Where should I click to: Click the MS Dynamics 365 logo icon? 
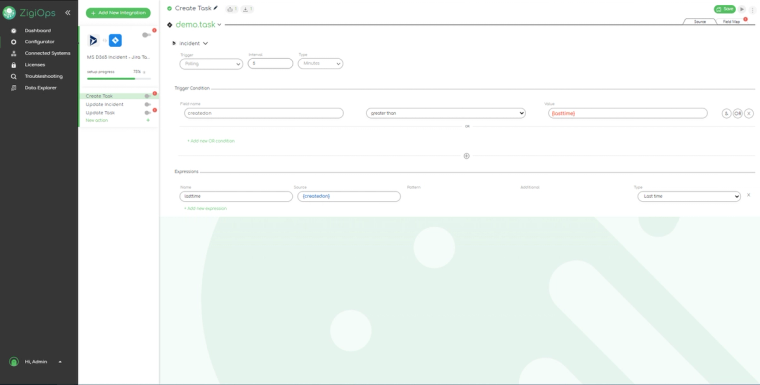(x=94, y=40)
